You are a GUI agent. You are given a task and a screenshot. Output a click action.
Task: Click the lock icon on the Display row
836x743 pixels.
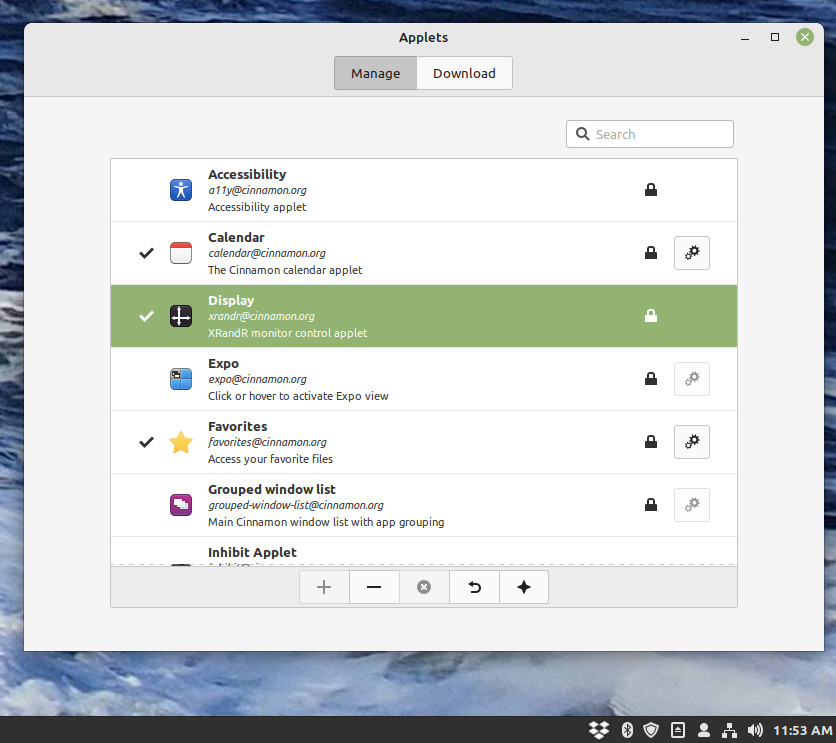click(651, 315)
